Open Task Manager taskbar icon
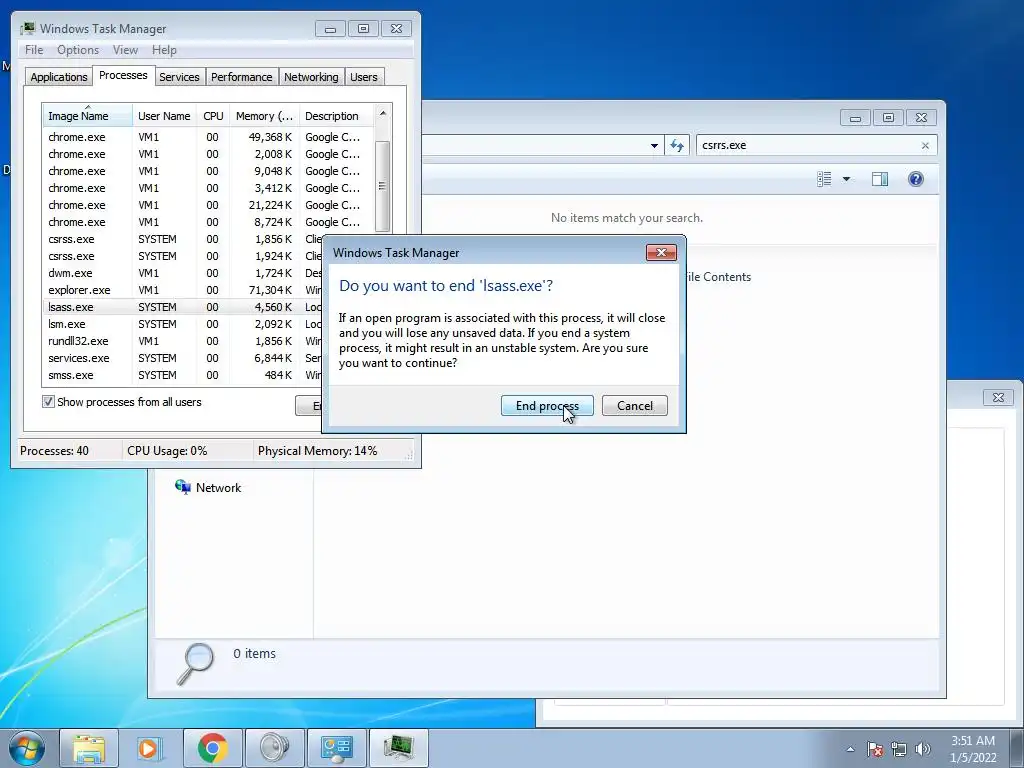 (398, 748)
